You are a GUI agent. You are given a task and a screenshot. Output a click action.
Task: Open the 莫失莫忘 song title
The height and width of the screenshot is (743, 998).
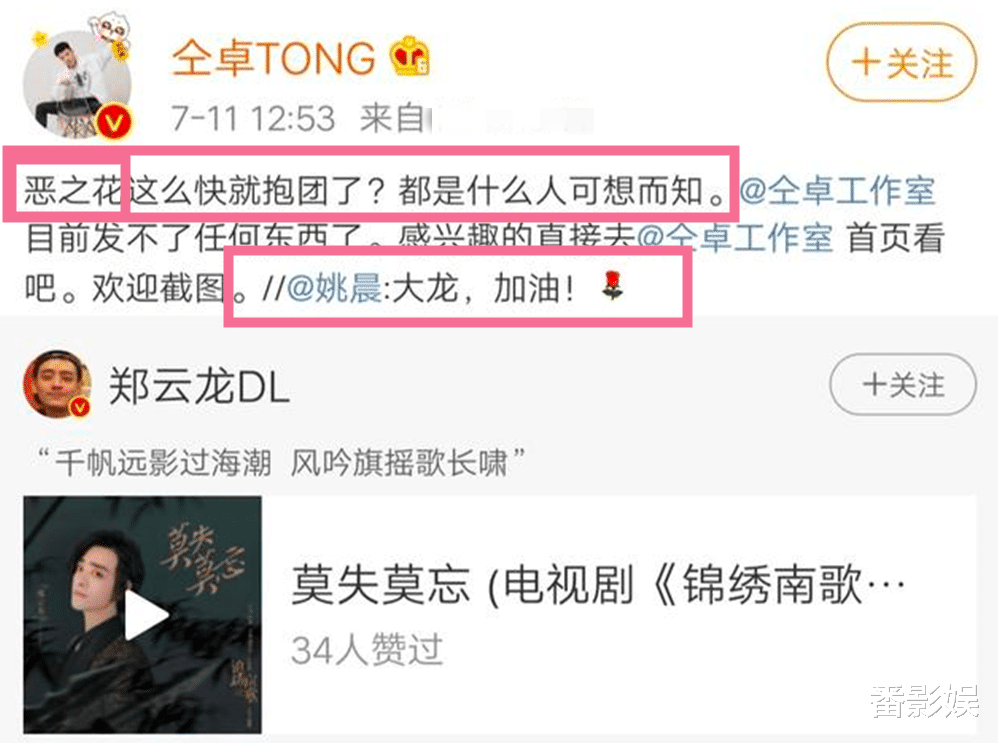(598, 584)
